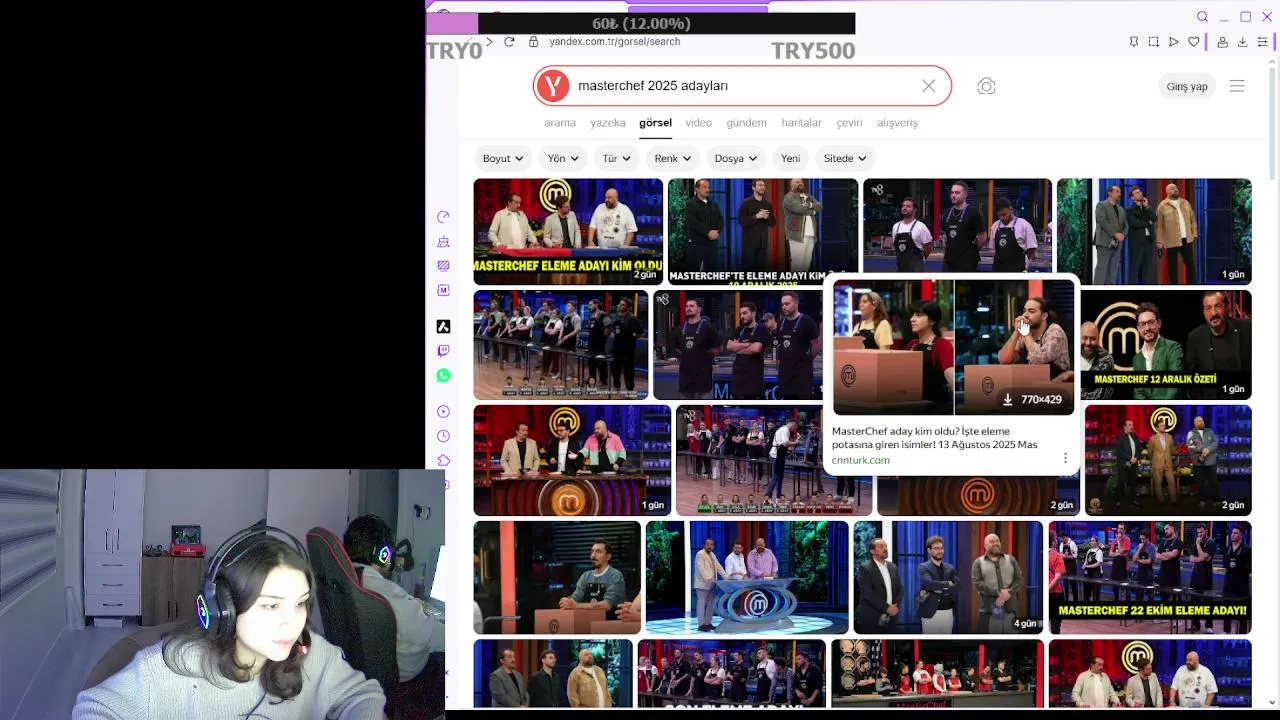Open the enlarged cardboard box preview image
This screenshot has width=1280, height=720.
[953, 347]
